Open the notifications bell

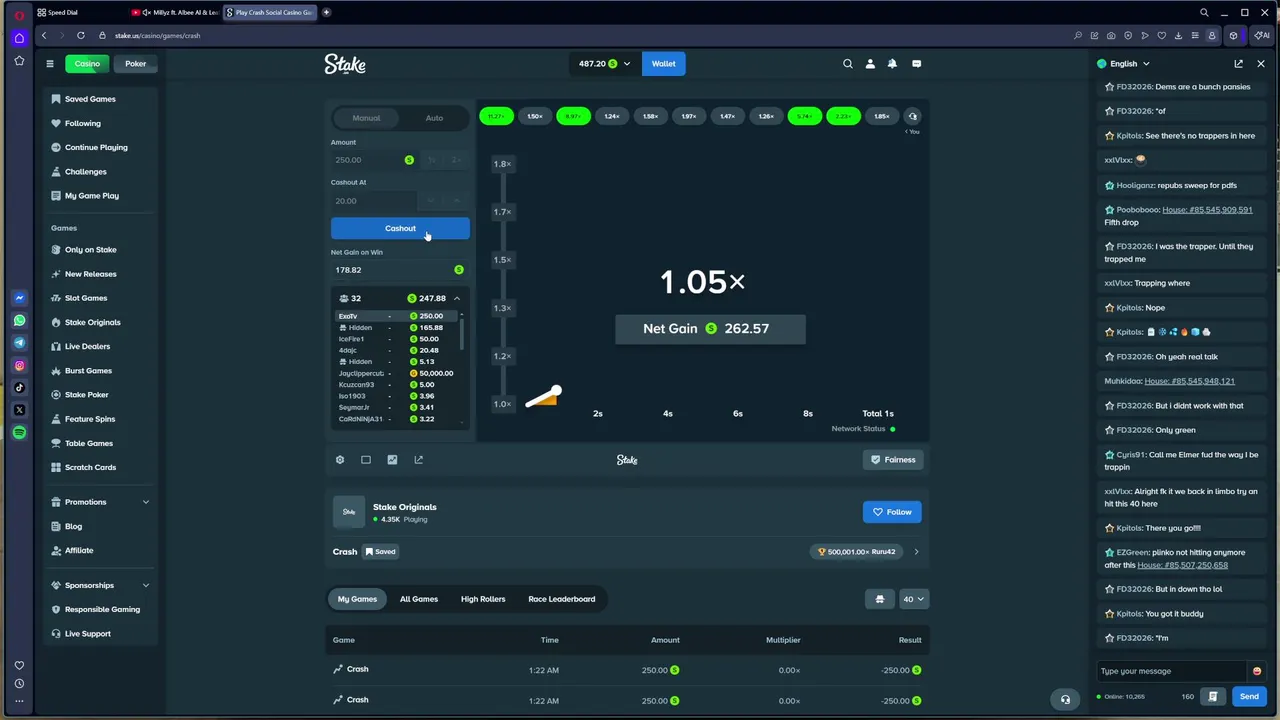click(892, 64)
